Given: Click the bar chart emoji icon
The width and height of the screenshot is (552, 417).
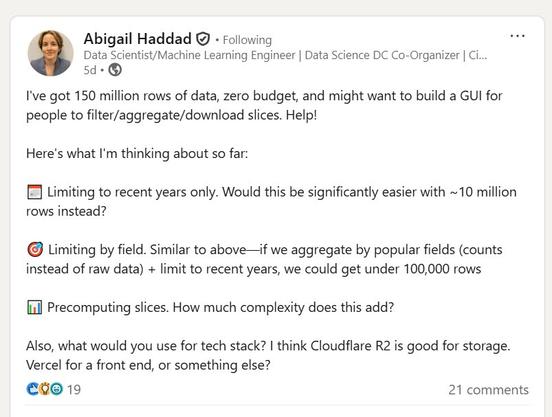Looking at the screenshot, I should point(34,307).
